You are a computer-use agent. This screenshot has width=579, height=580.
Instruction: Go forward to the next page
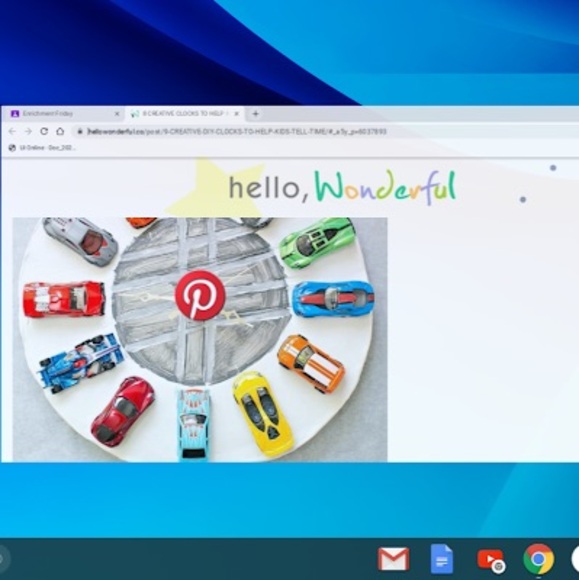click(28, 131)
